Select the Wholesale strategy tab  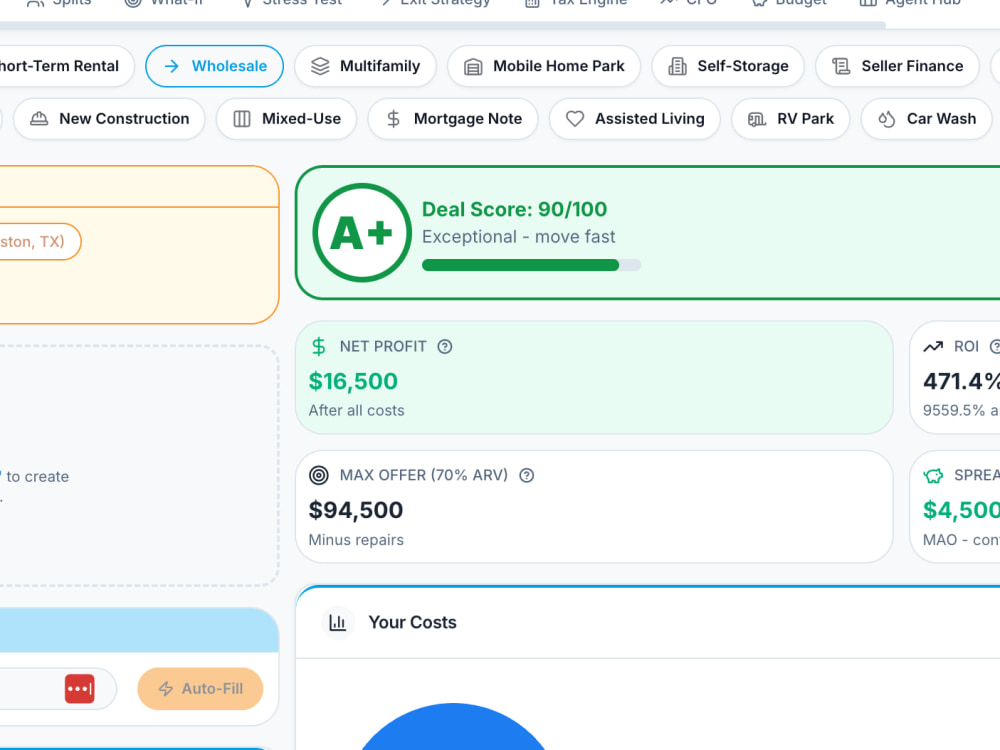point(214,66)
